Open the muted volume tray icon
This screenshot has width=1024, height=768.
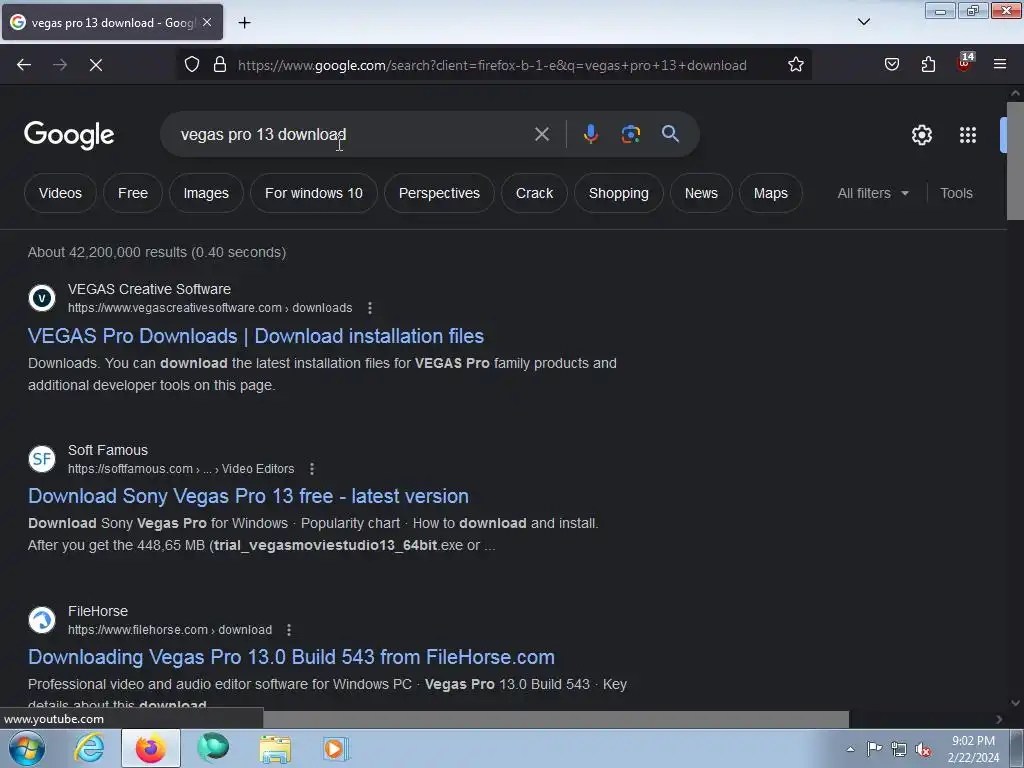(923, 749)
